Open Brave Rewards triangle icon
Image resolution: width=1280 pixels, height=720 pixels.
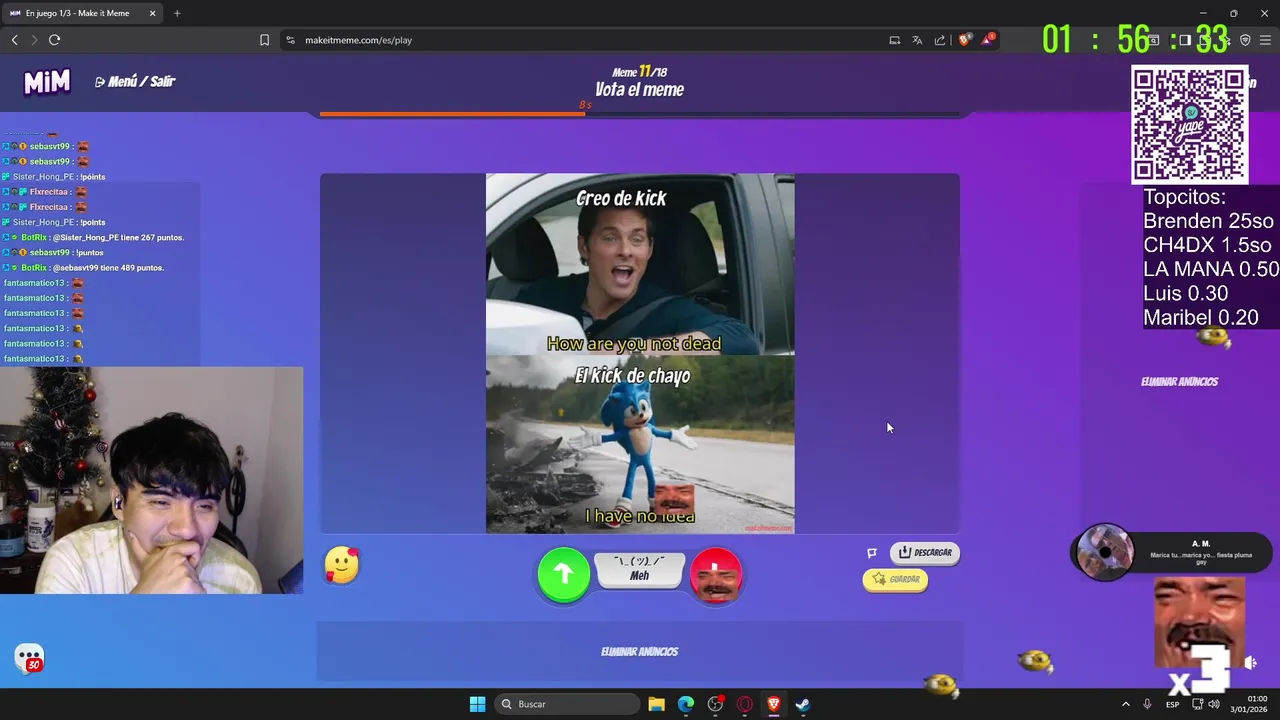[987, 40]
